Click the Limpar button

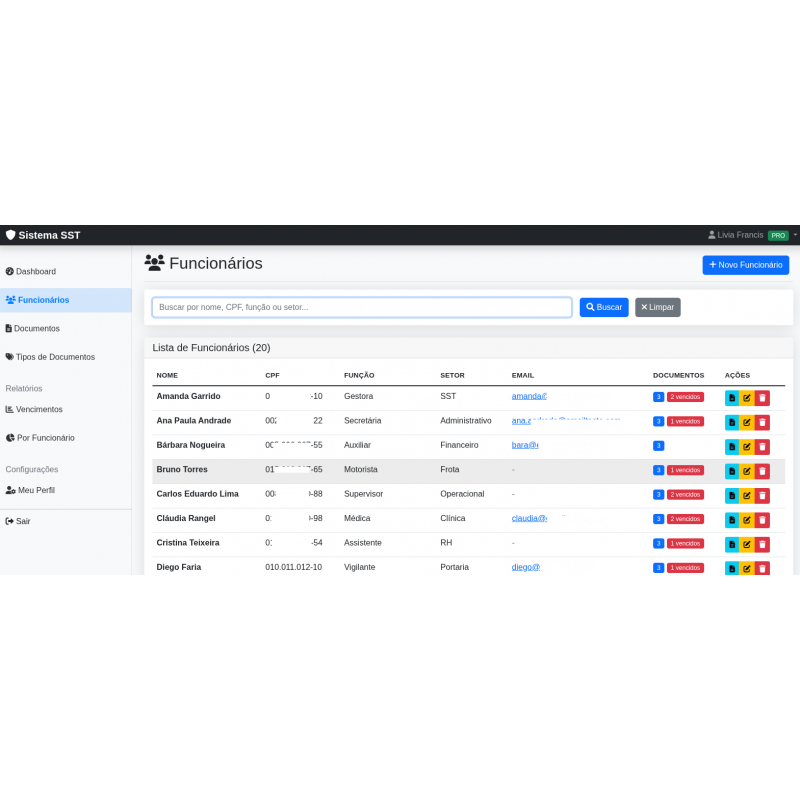(657, 307)
